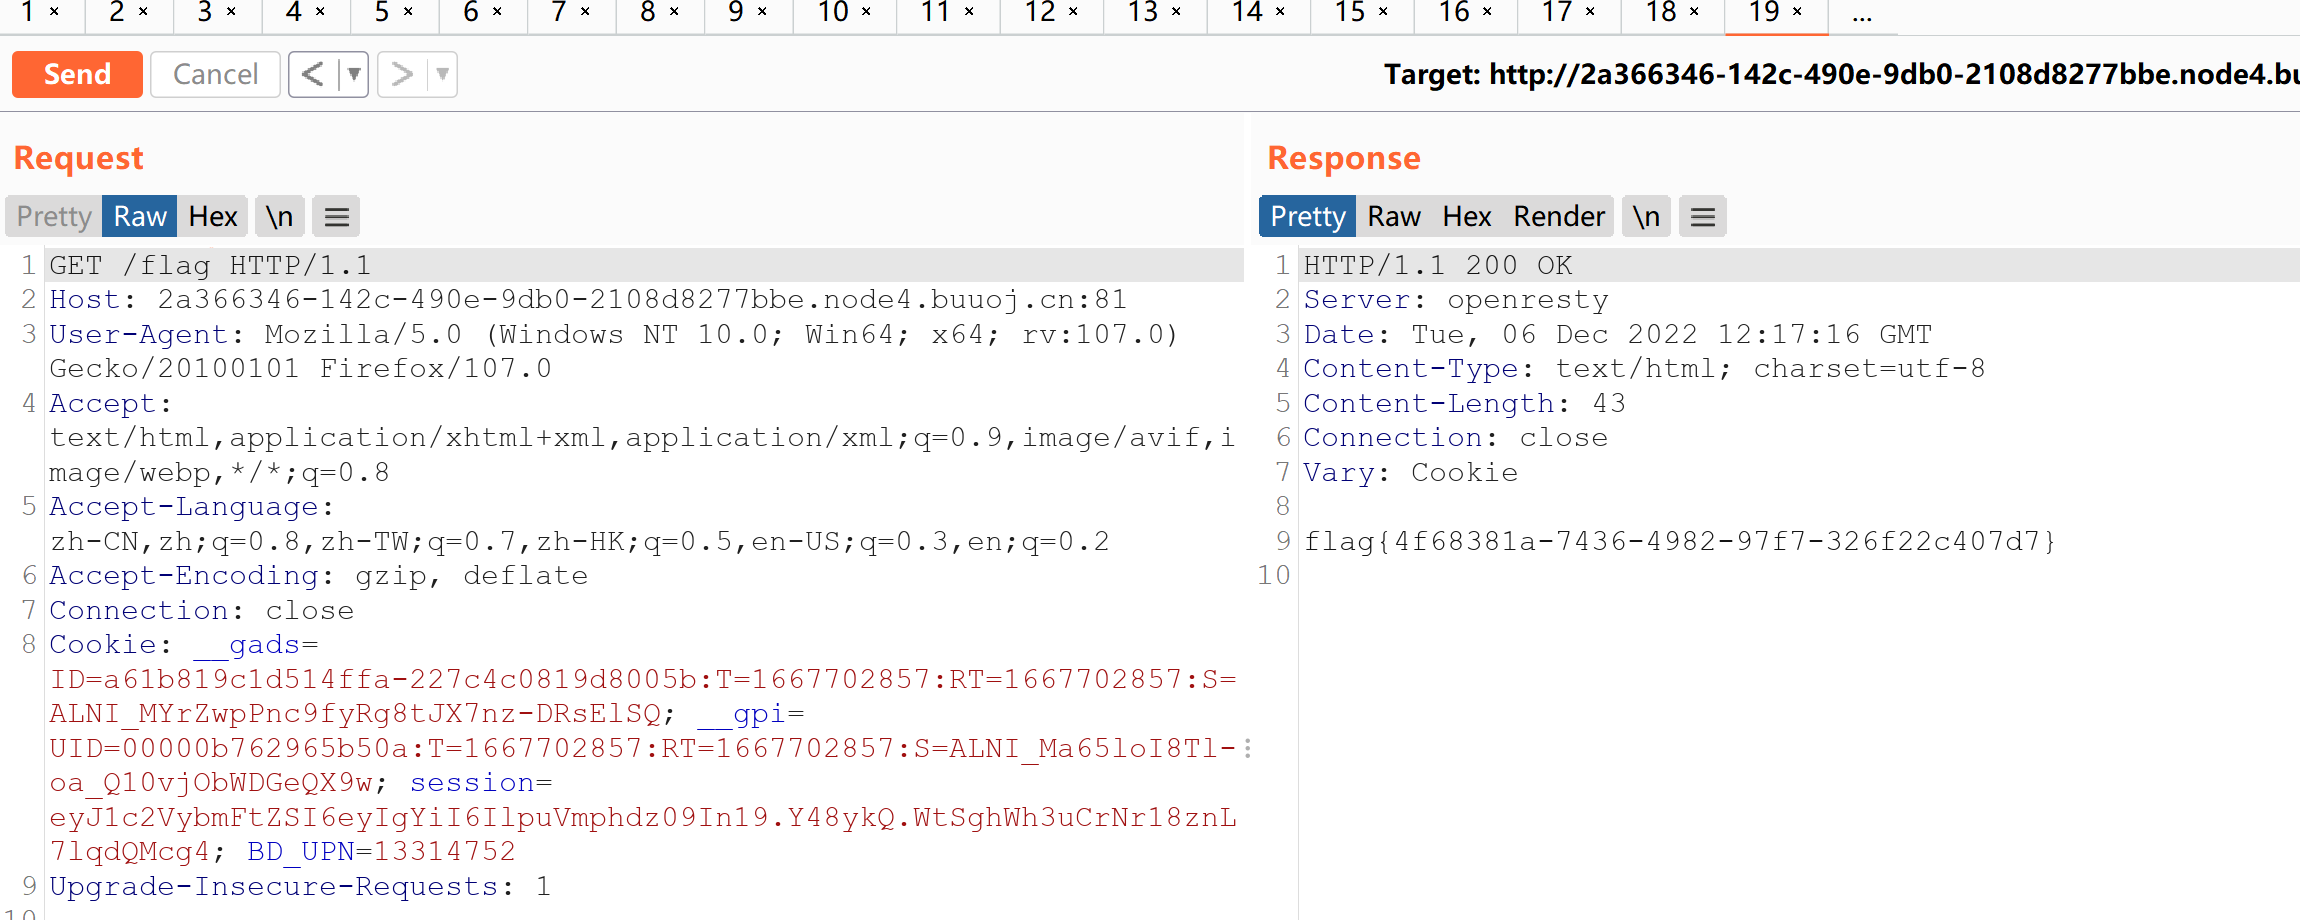This screenshot has width=2300, height=920.
Task: Close Repeater tab 19 with its x
Action: point(1797,12)
